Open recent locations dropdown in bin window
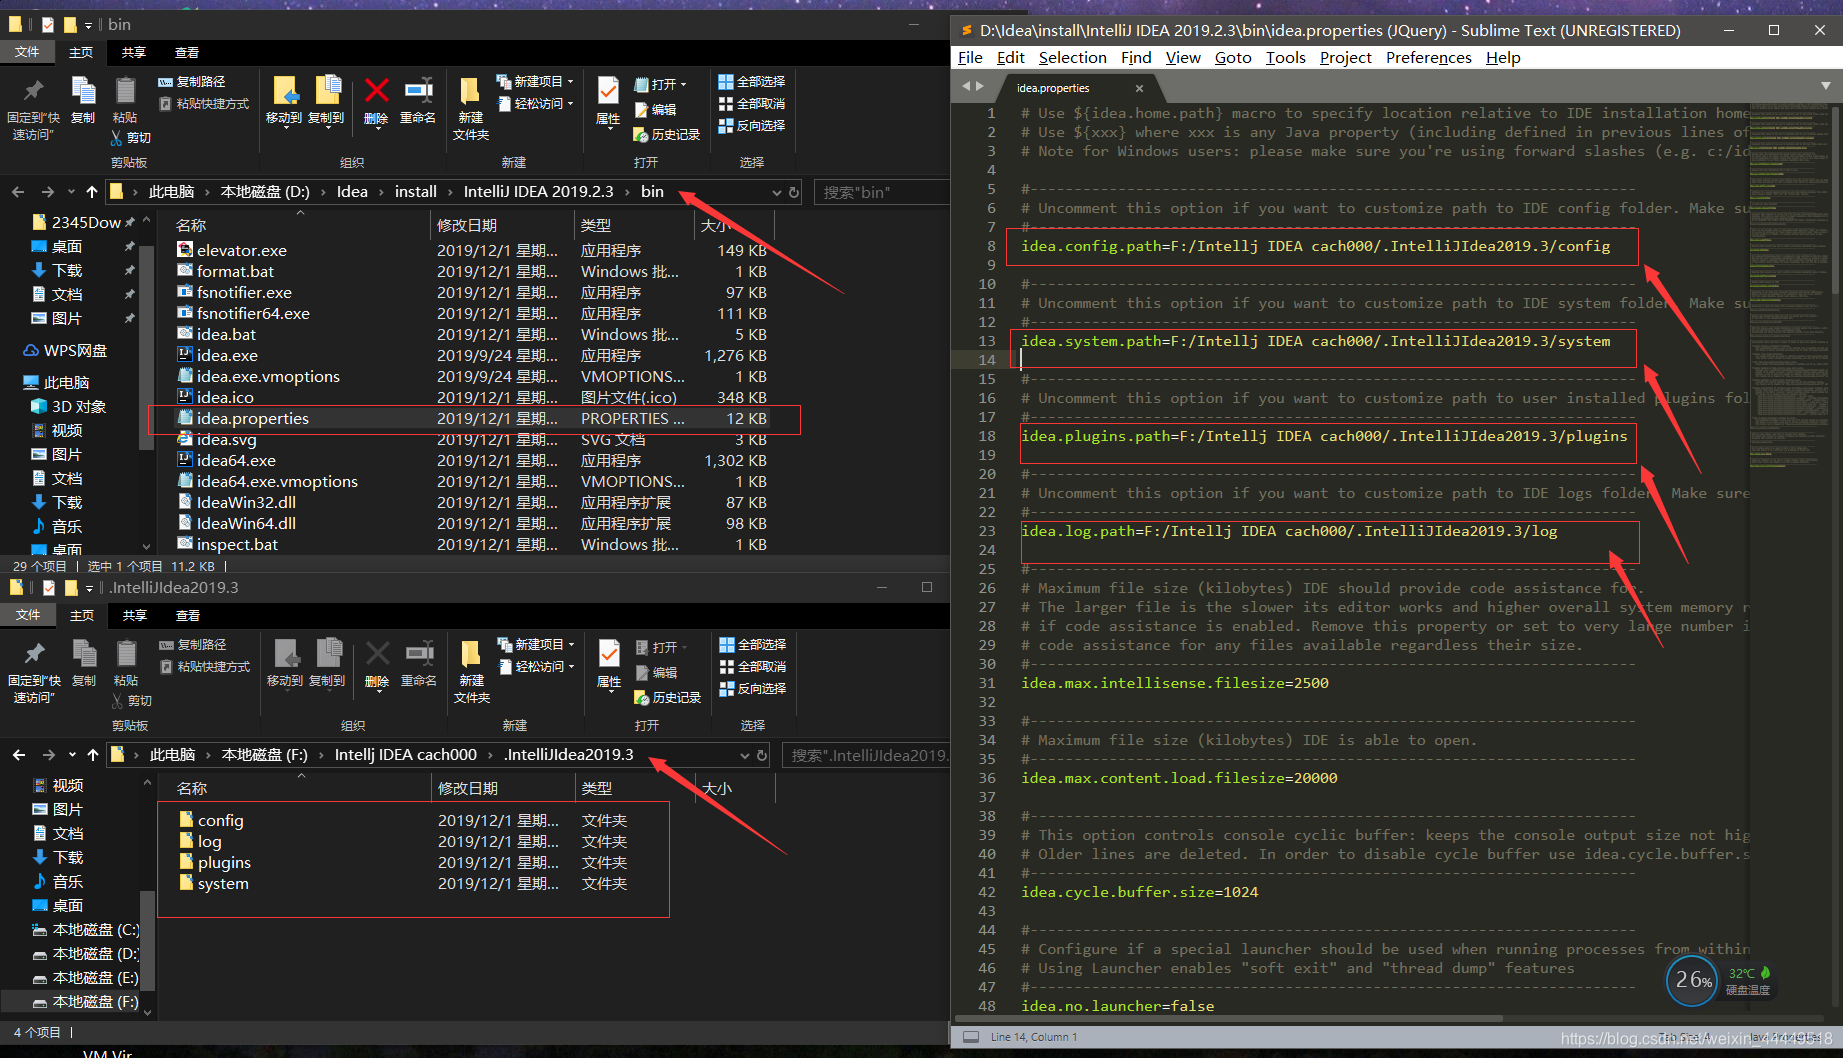Viewport: 1843px width, 1058px height. point(71,192)
